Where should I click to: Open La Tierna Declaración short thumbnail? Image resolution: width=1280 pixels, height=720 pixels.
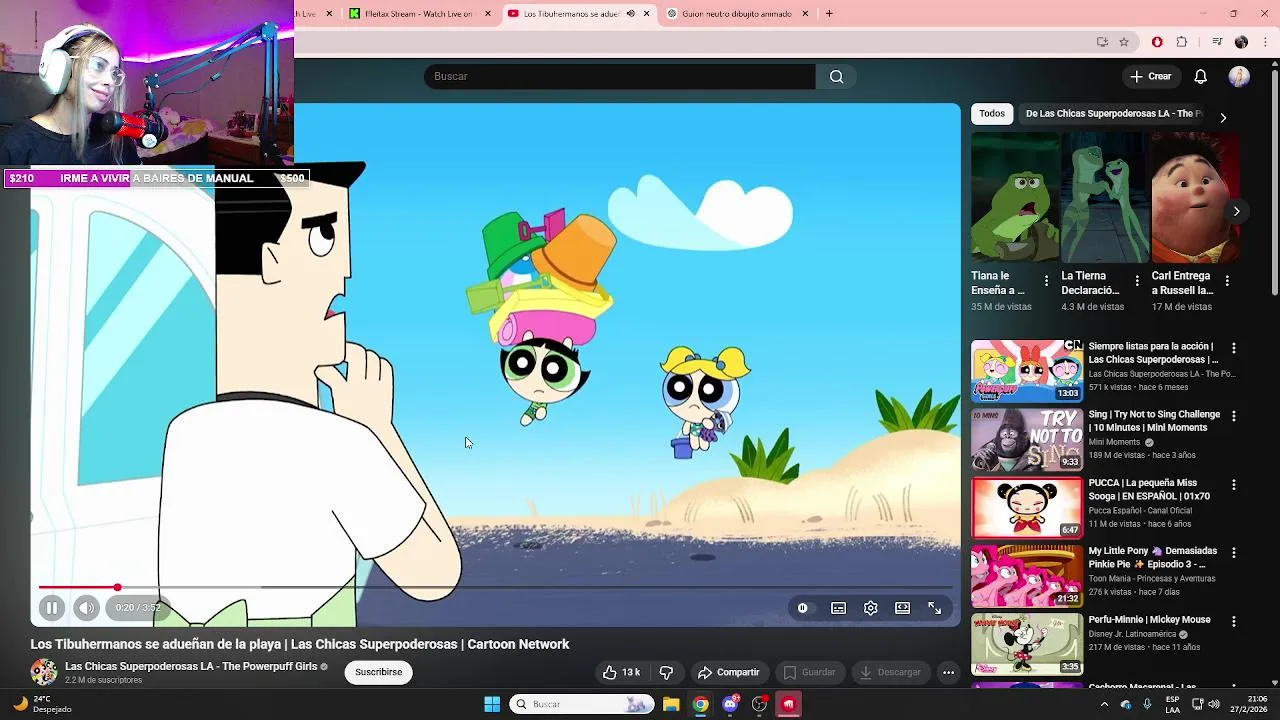point(1105,198)
